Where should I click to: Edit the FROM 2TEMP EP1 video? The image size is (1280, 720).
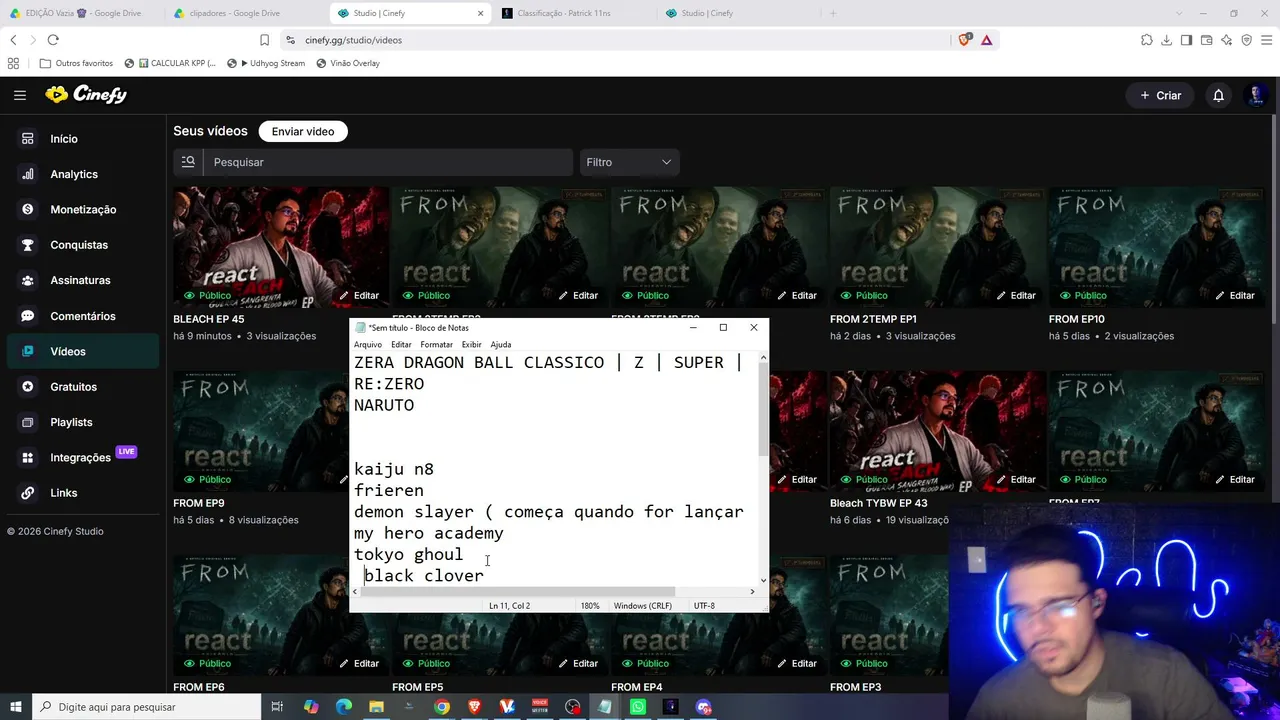[1015, 296]
